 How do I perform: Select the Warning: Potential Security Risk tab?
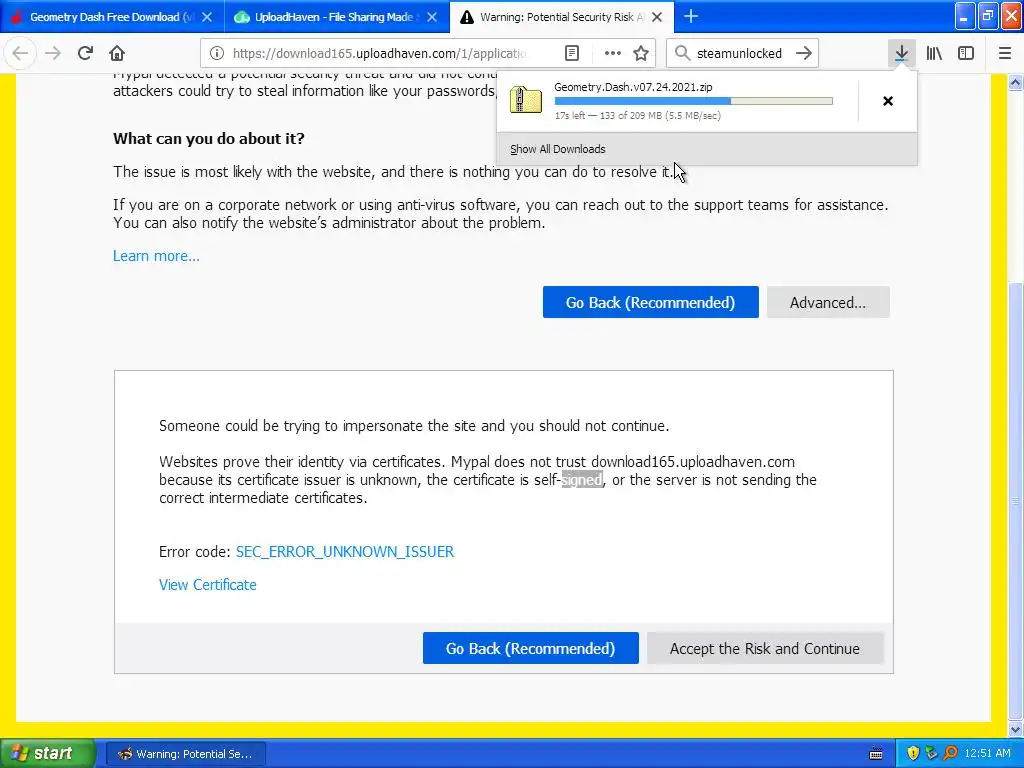[x=562, y=17]
